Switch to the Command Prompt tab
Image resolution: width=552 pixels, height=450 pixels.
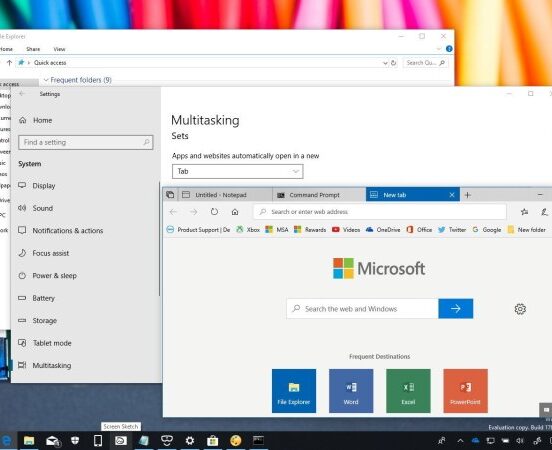[319, 195]
